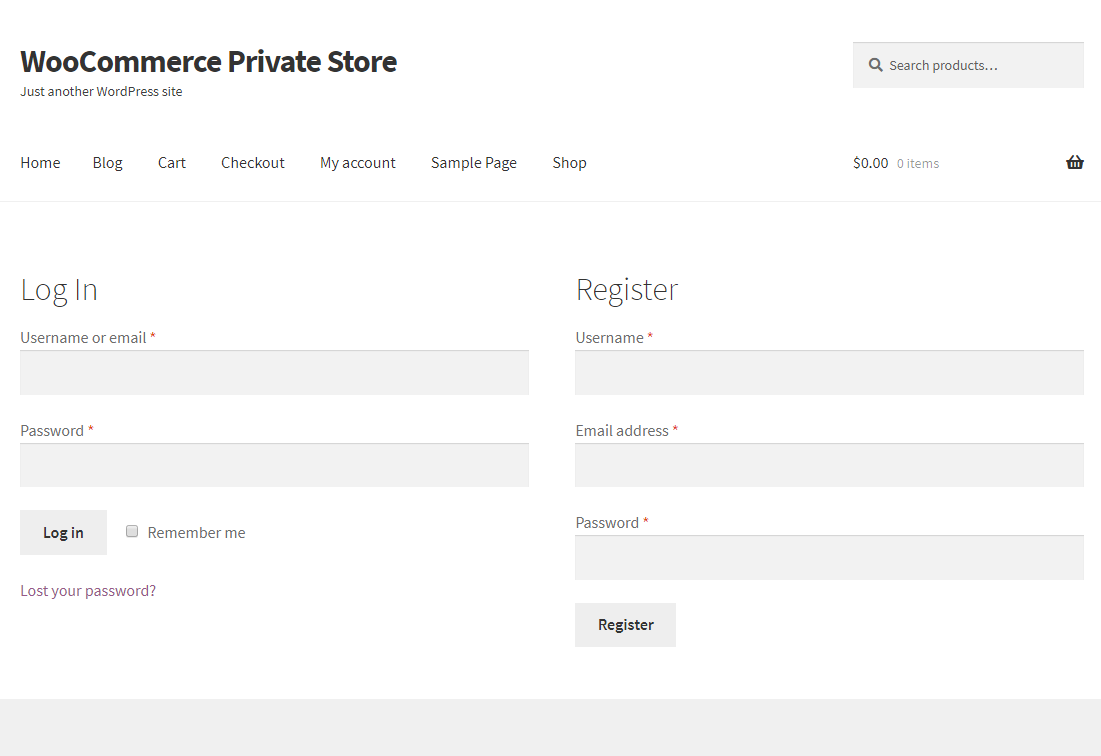
Task: Click the search magnifier icon
Action: coord(876,65)
